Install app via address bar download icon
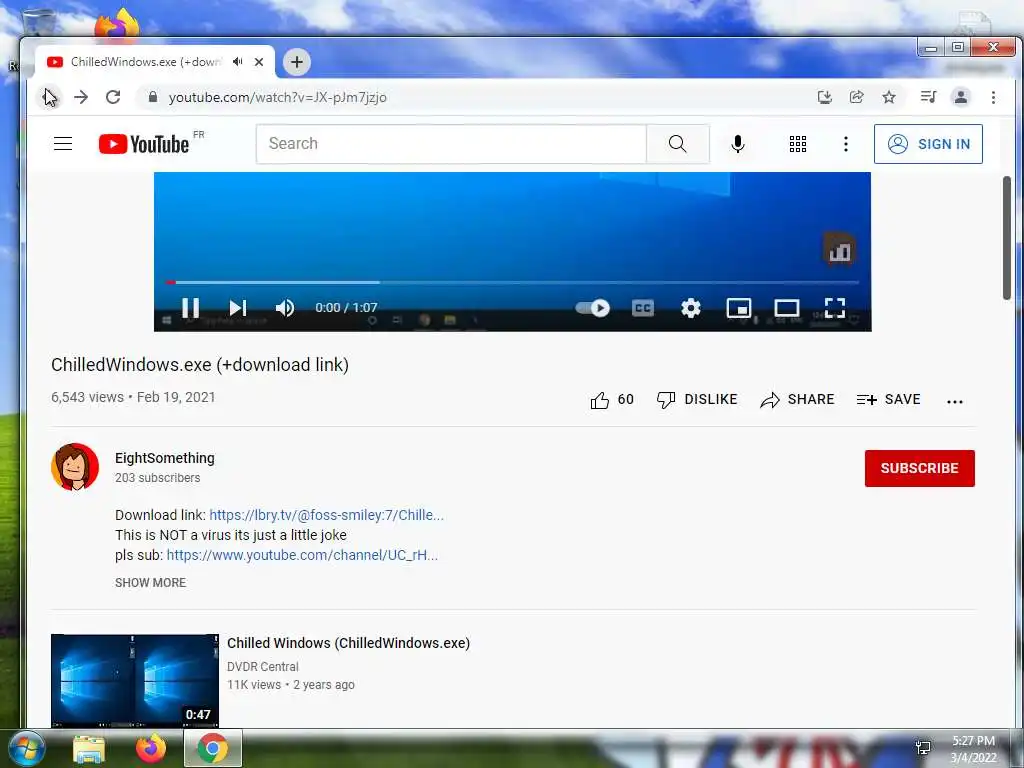 825,97
